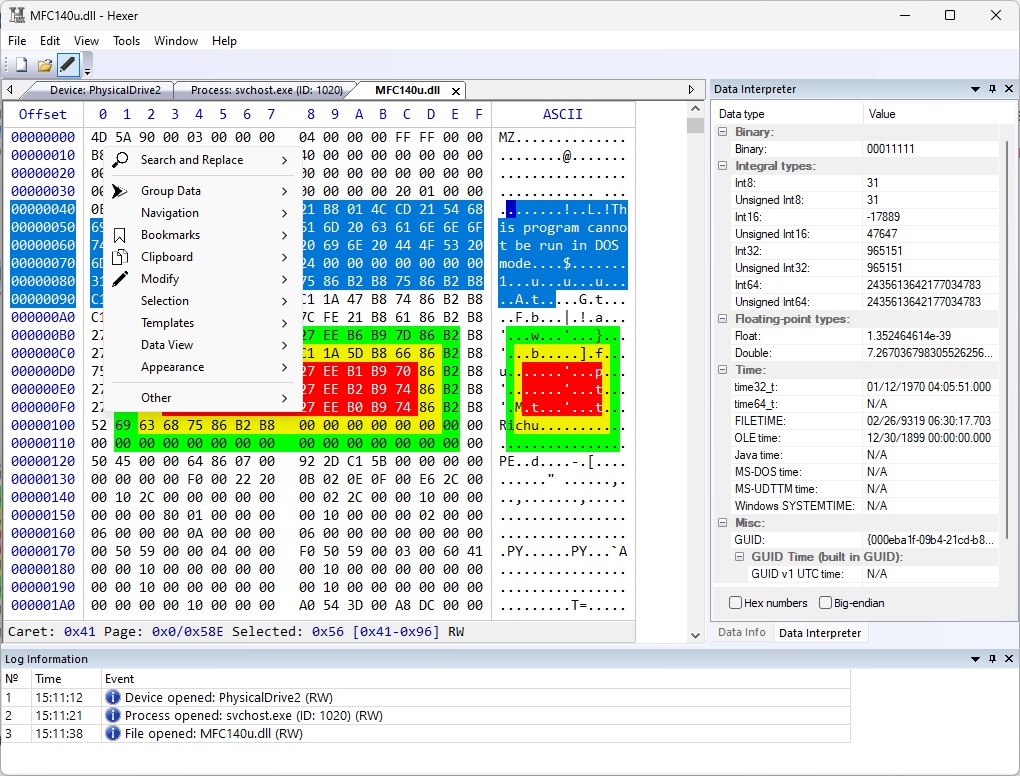Open the Tools menu

[x=126, y=41]
